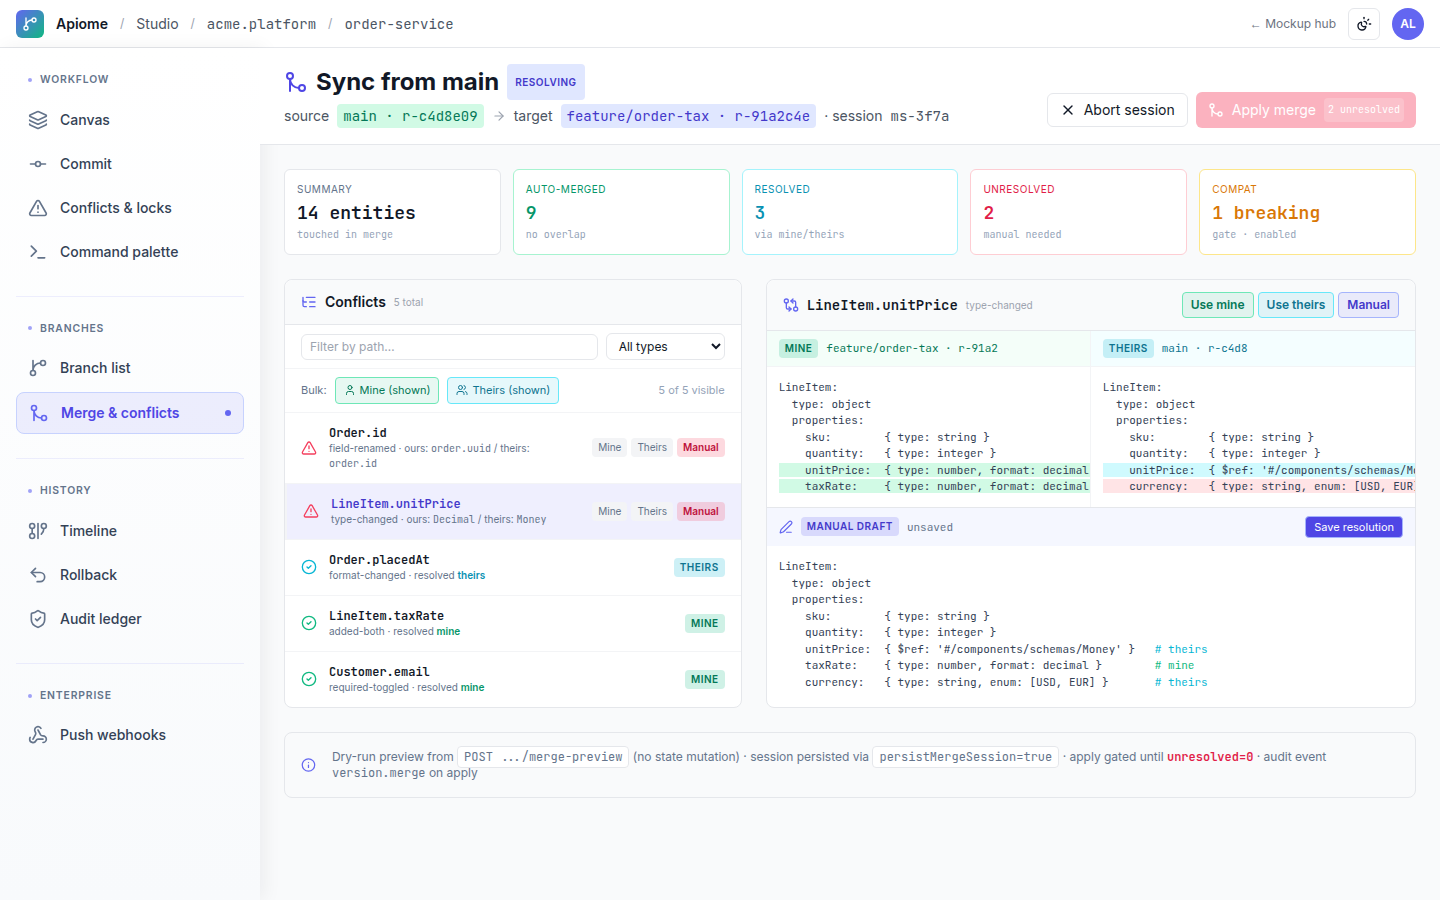Click source tag main · r-c4d8e09
This screenshot has height=900, width=1440.
point(410,116)
